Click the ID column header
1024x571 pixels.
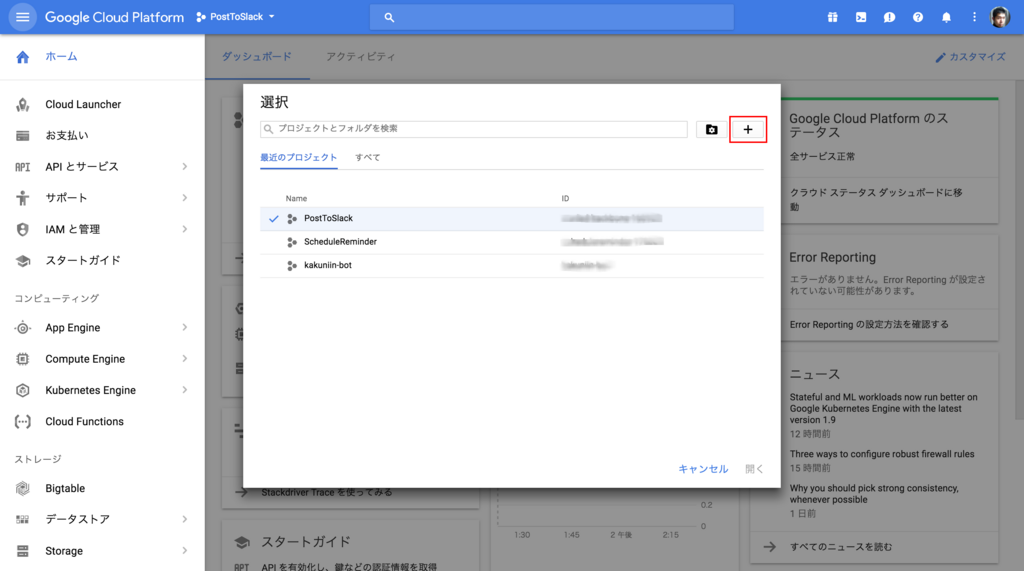click(565, 199)
